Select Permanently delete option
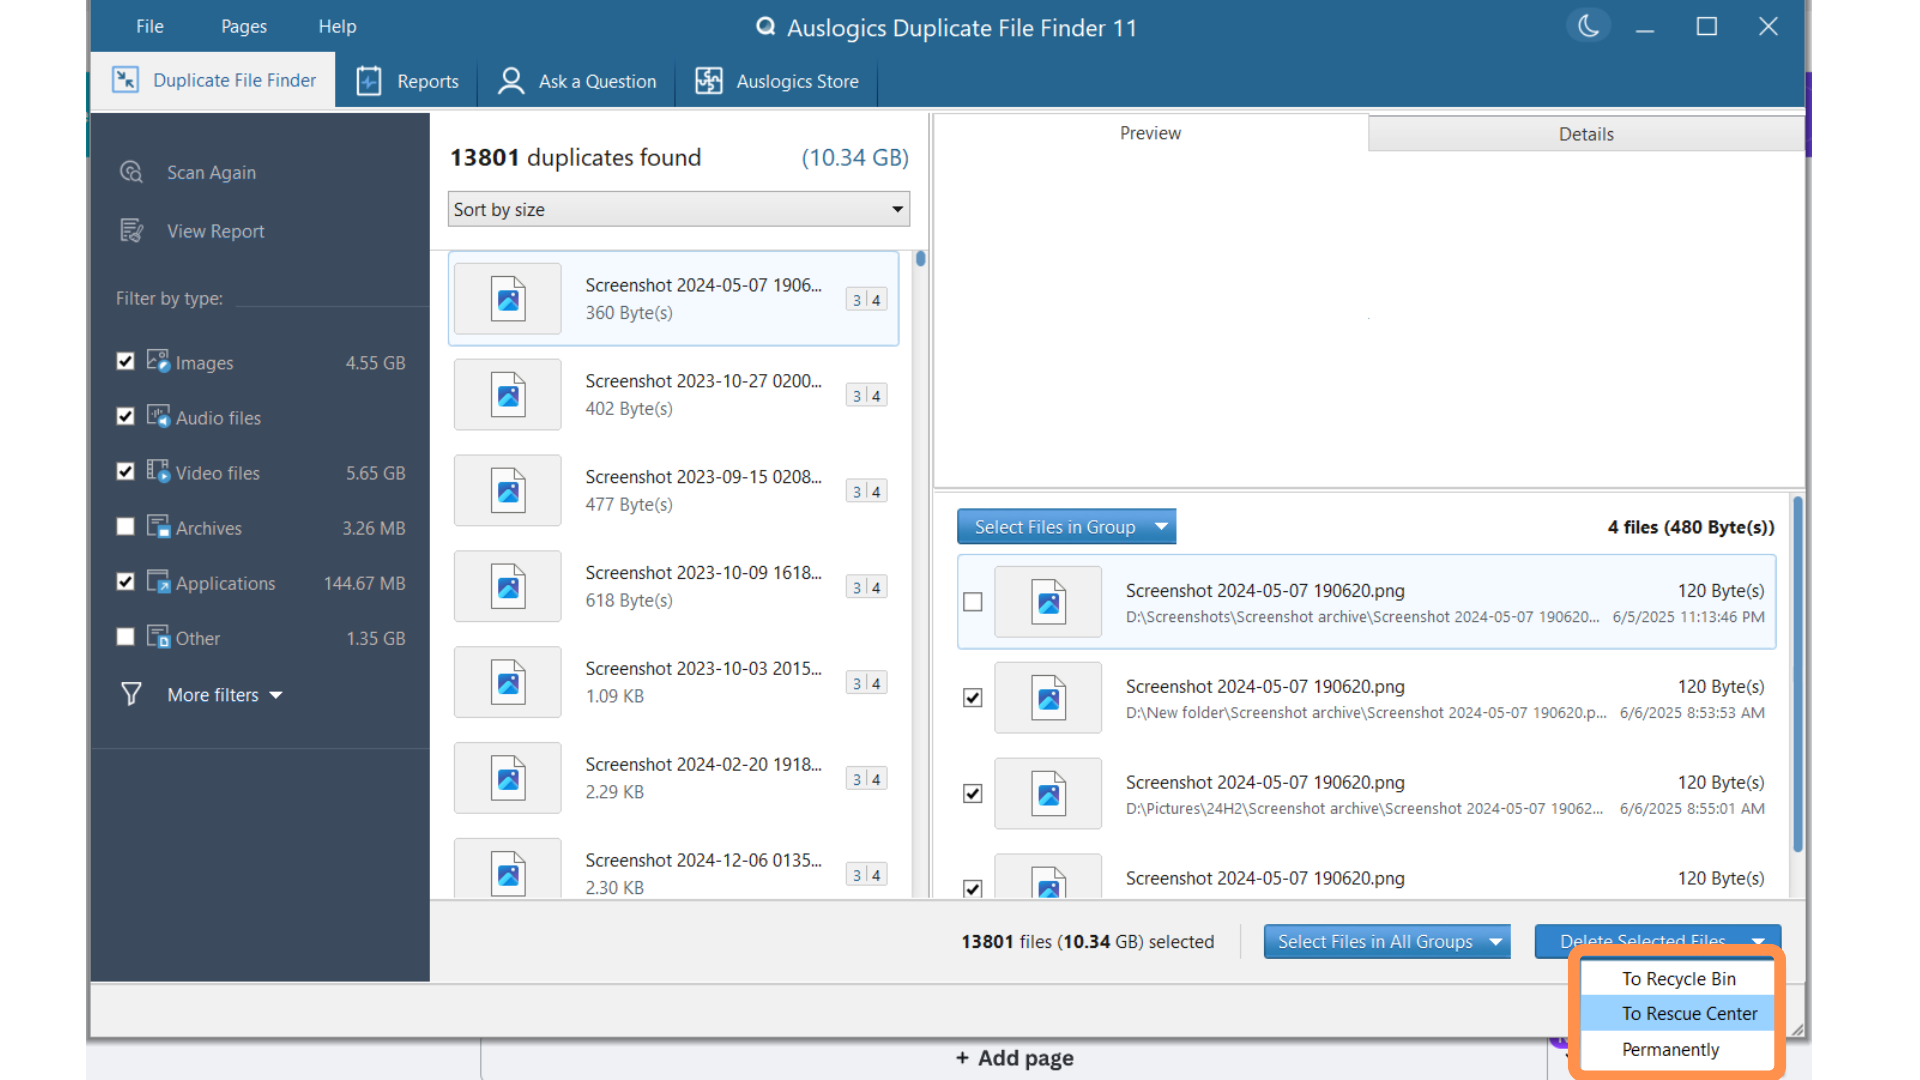 coord(1670,1049)
